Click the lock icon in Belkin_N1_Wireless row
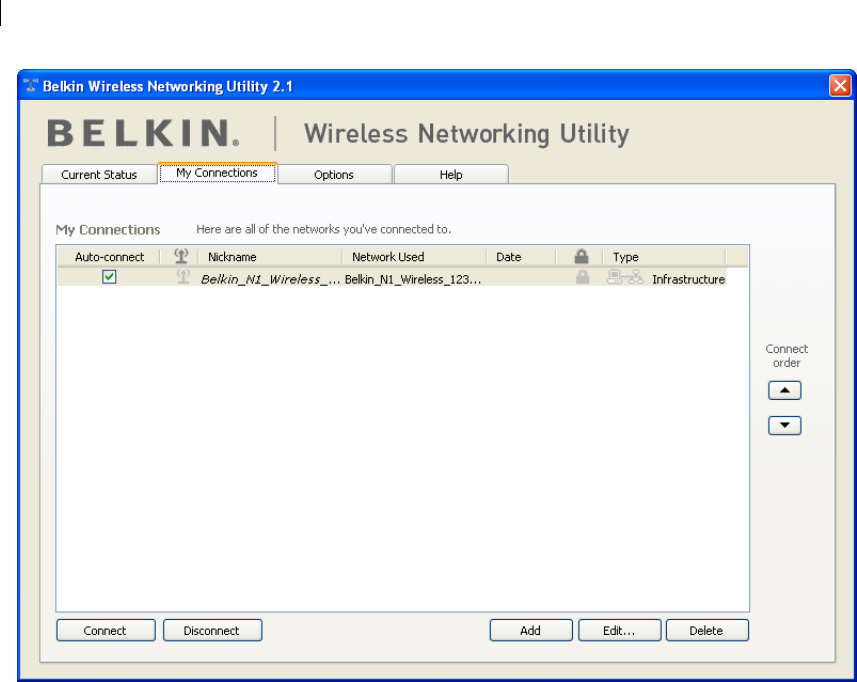857x682 pixels. click(x=582, y=277)
